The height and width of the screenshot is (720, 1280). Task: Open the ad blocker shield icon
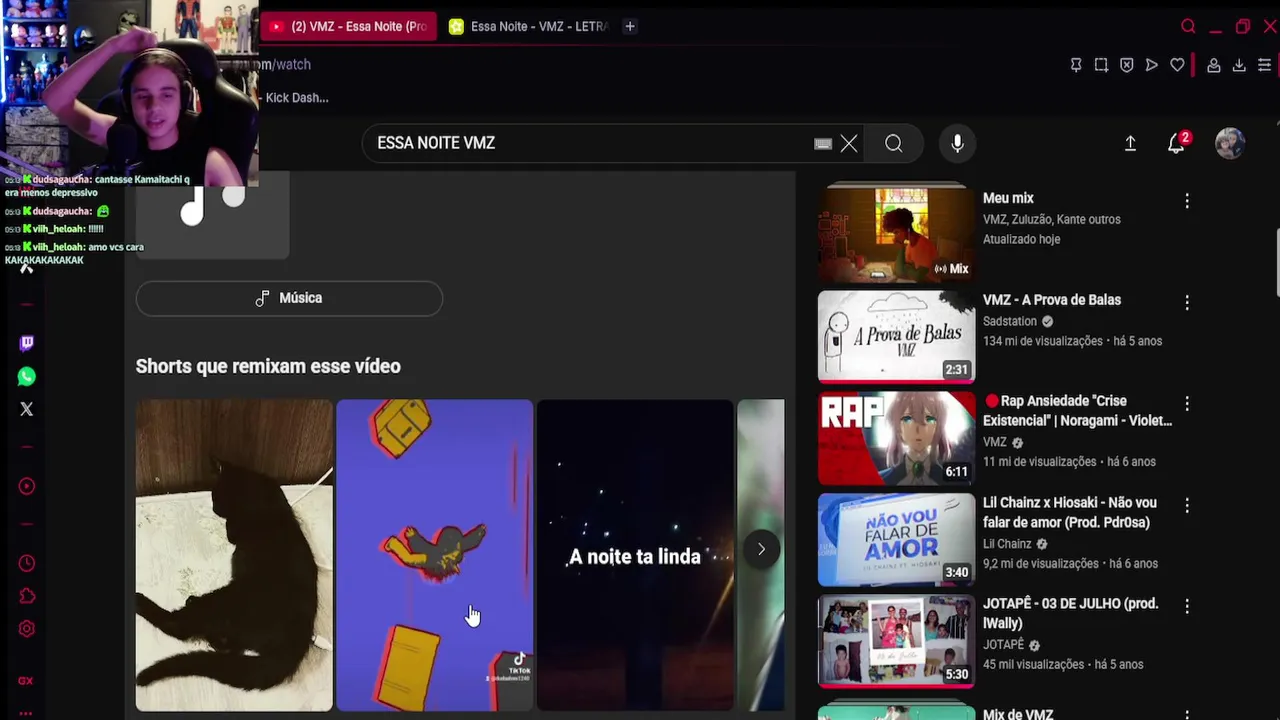click(1127, 65)
